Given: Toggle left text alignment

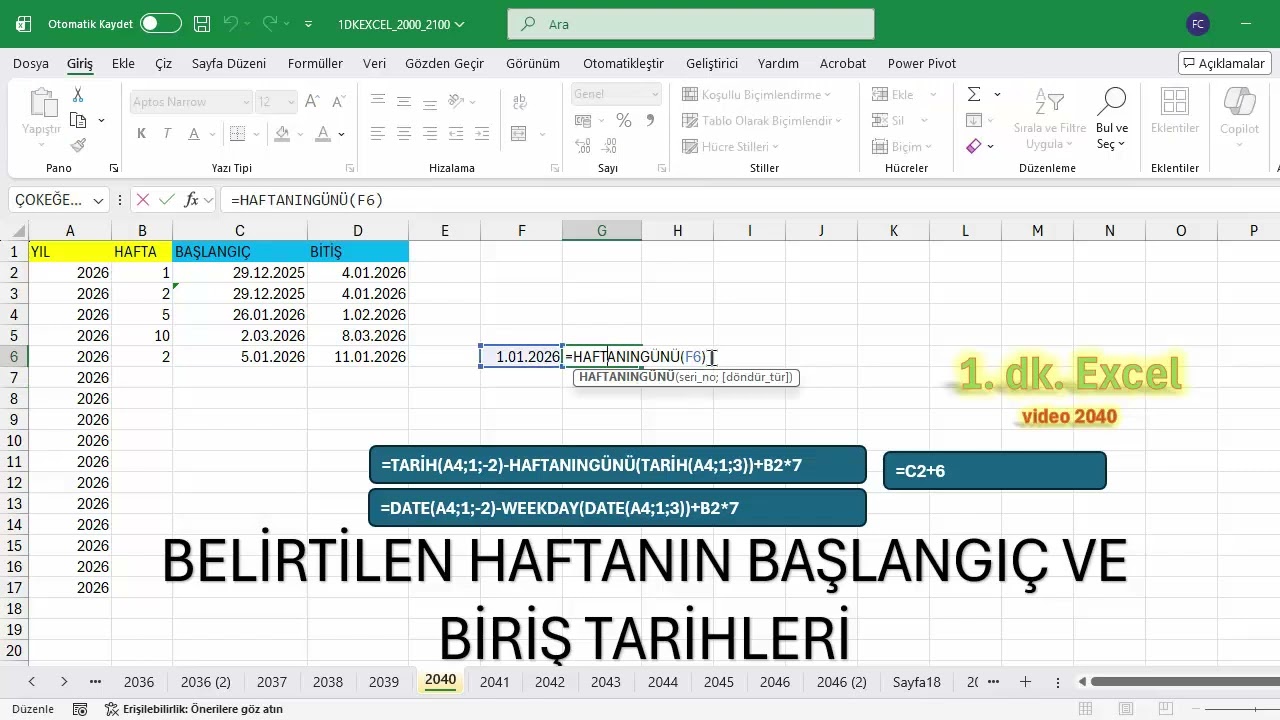Looking at the screenshot, I should [378, 133].
